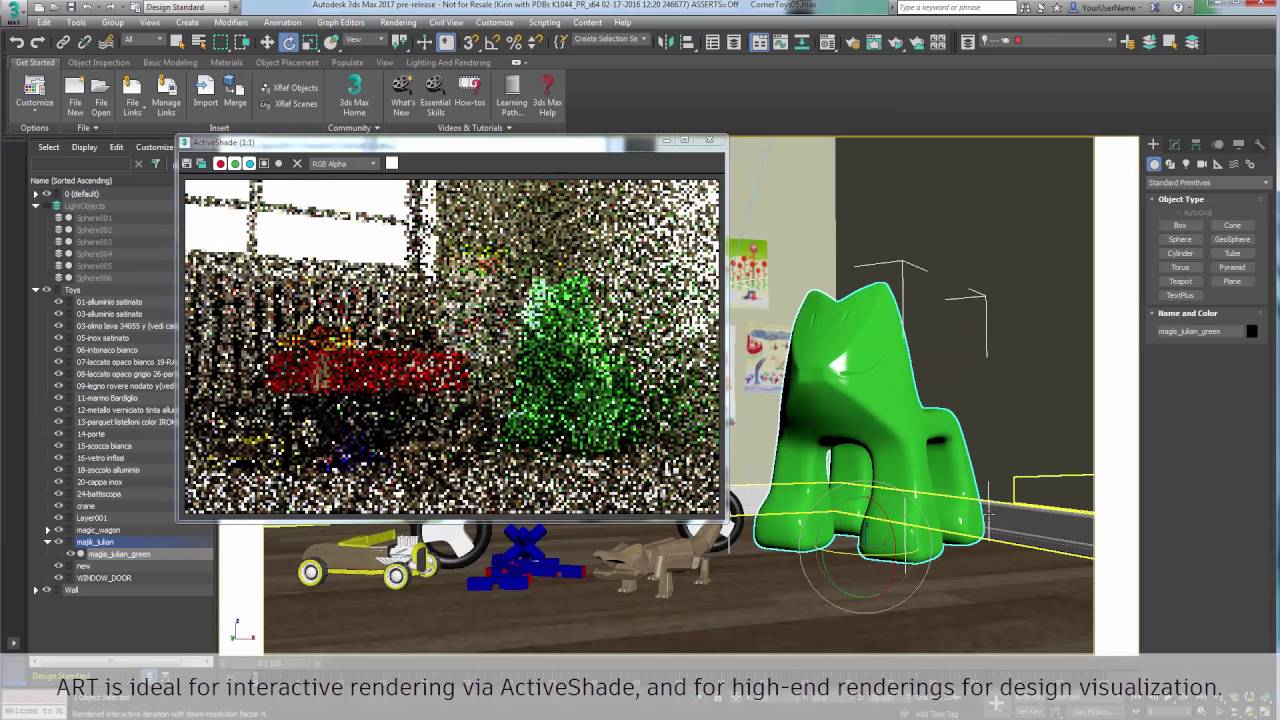1280x720 pixels.
Task: Activate the Select and Rotate tool
Action: coord(289,42)
